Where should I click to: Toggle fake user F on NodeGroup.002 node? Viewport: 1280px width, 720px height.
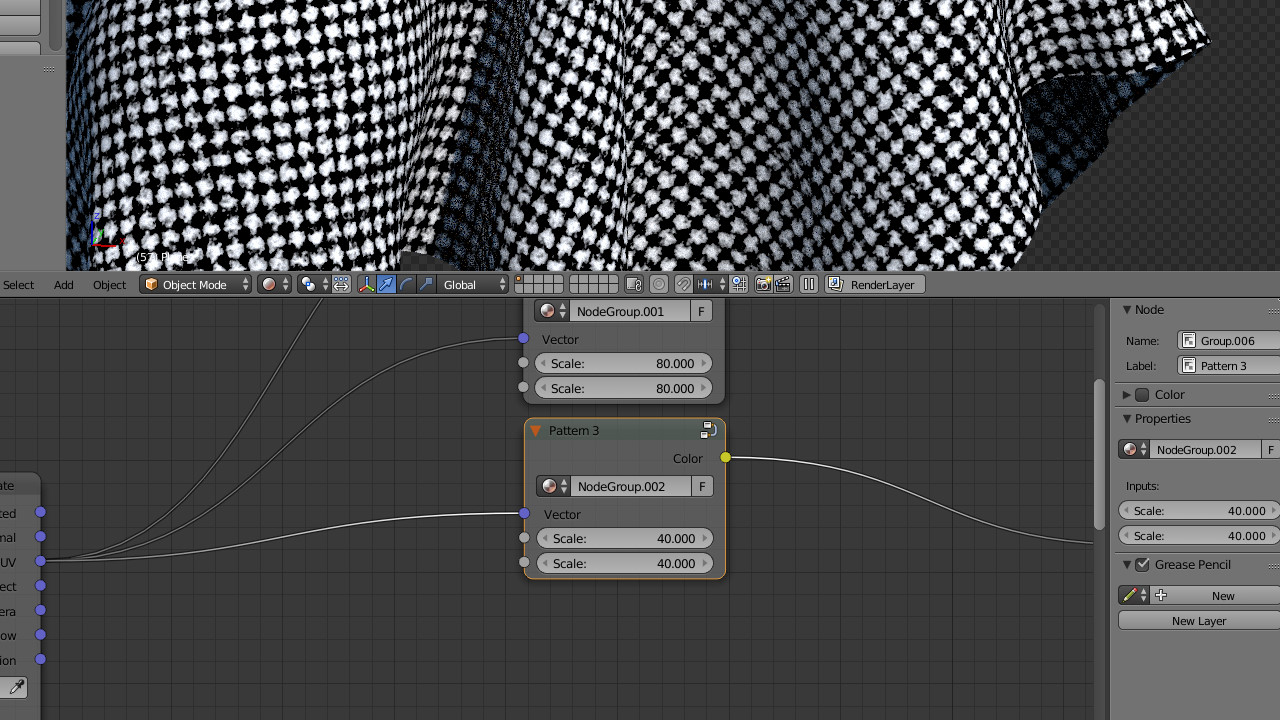[702, 486]
